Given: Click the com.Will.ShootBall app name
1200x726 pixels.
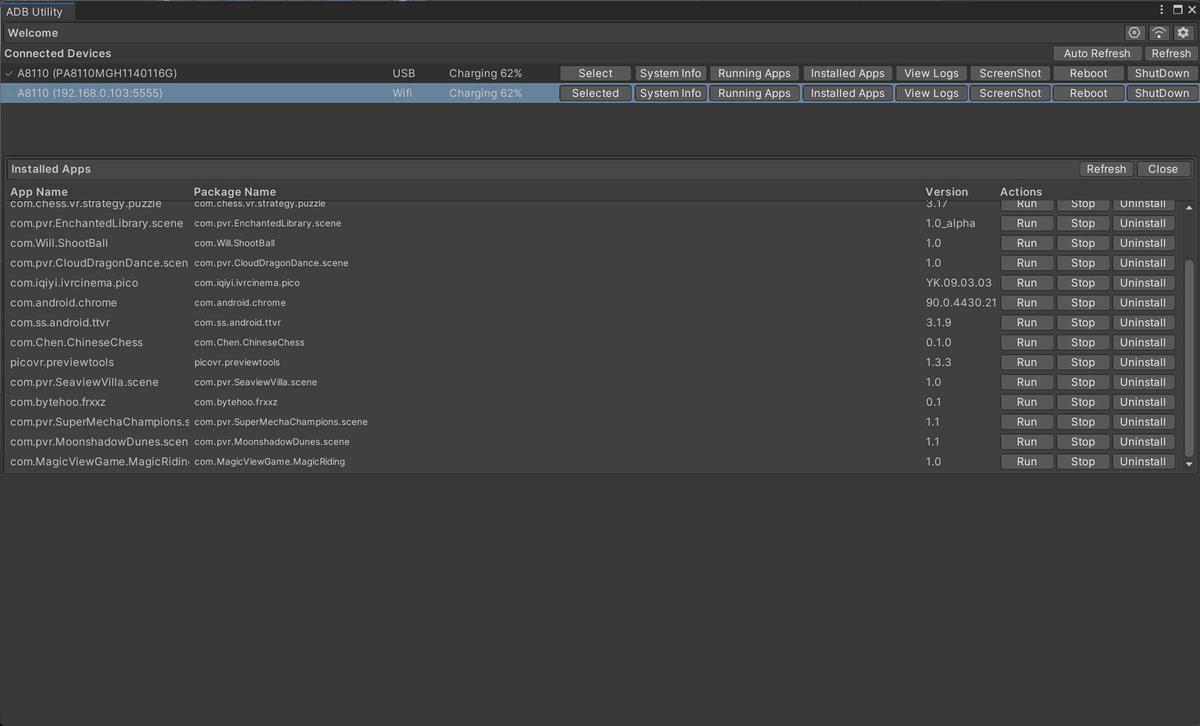Looking at the screenshot, I should point(59,243).
